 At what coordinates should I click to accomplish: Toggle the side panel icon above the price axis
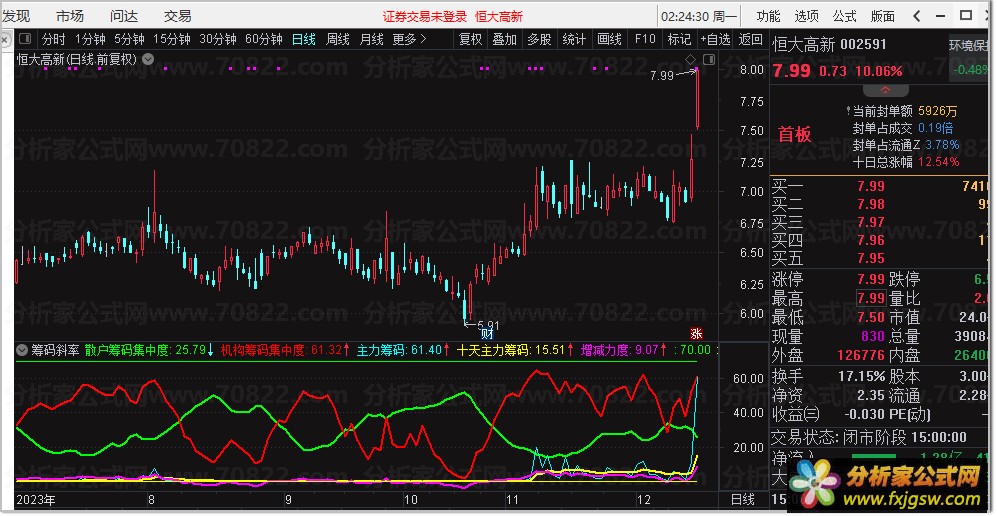(x=709, y=60)
